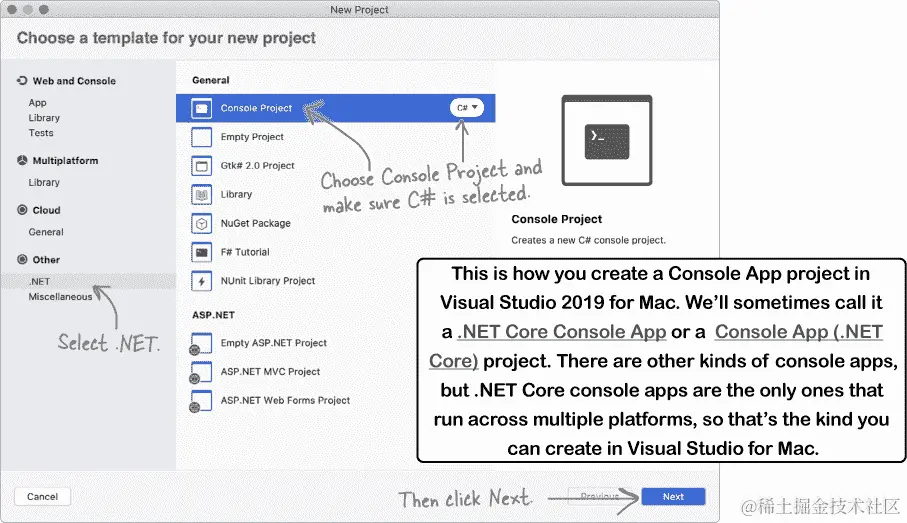Select the ASP.NET MVC Project label
Image resolution: width=907 pixels, height=523 pixels.
pos(270,371)
